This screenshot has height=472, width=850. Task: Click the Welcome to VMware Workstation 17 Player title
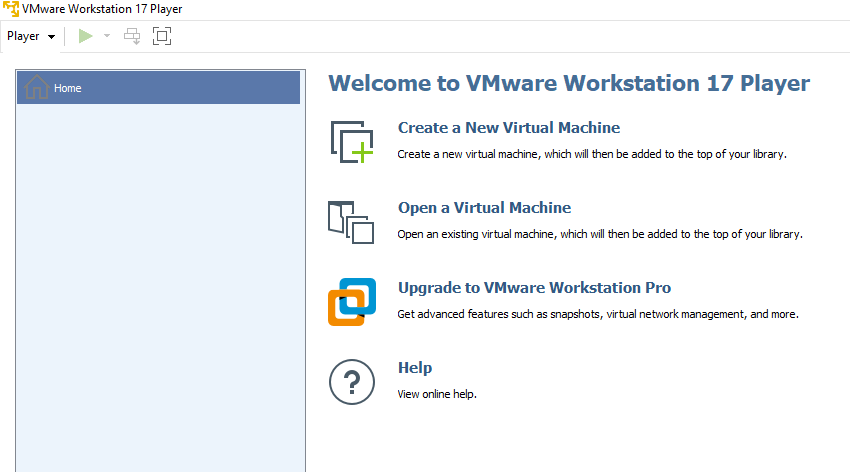pos(568,83)
